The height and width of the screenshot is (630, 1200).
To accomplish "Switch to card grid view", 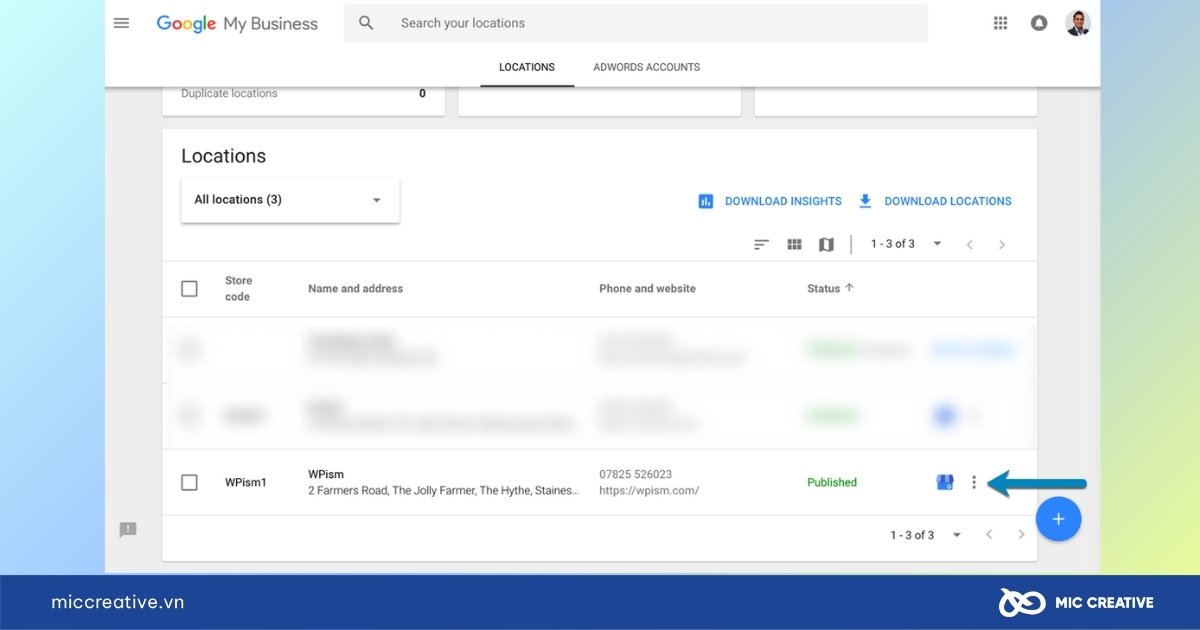I will [x=795, y=244].
